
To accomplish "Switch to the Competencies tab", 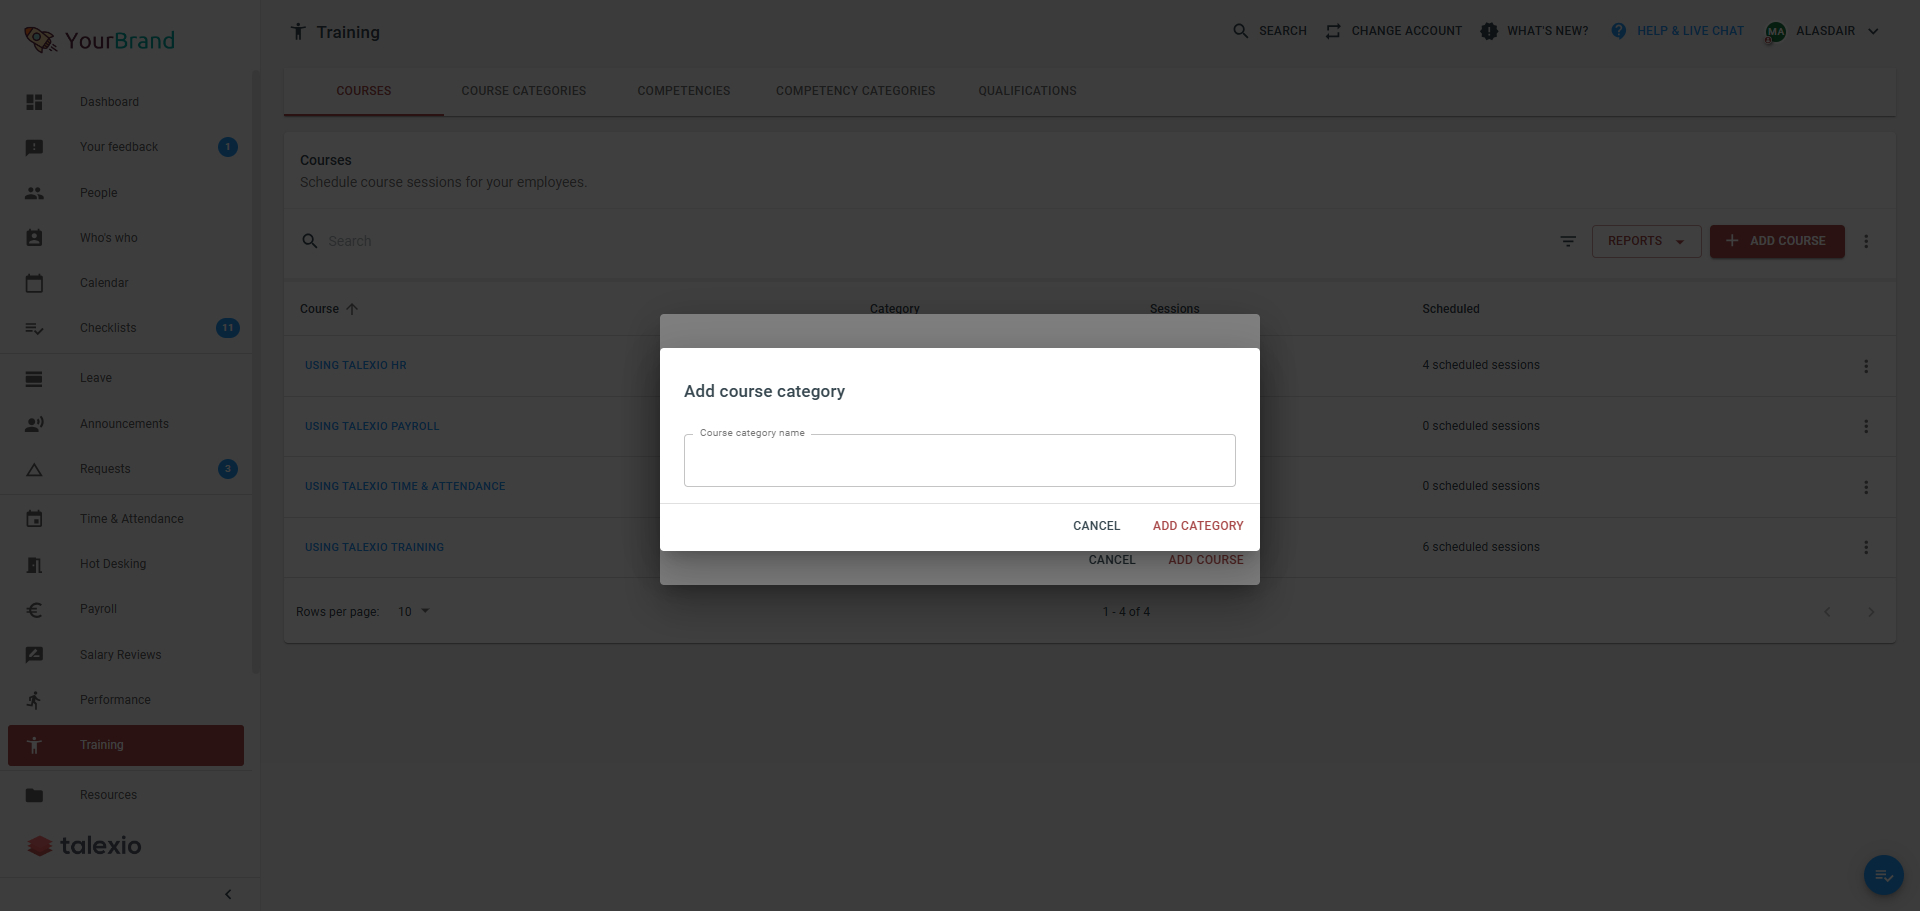I will [x=684, y=91].
